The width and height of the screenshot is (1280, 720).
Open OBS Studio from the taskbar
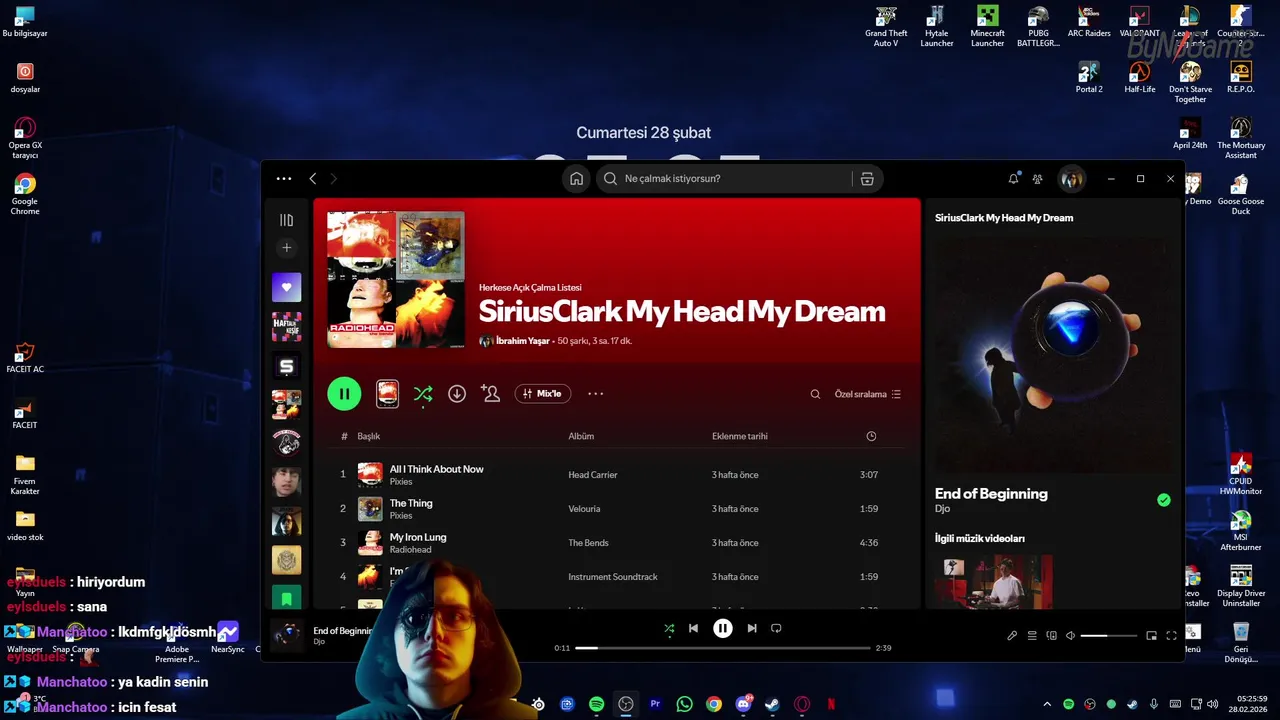pyautogui.click(x=626, y=704)
